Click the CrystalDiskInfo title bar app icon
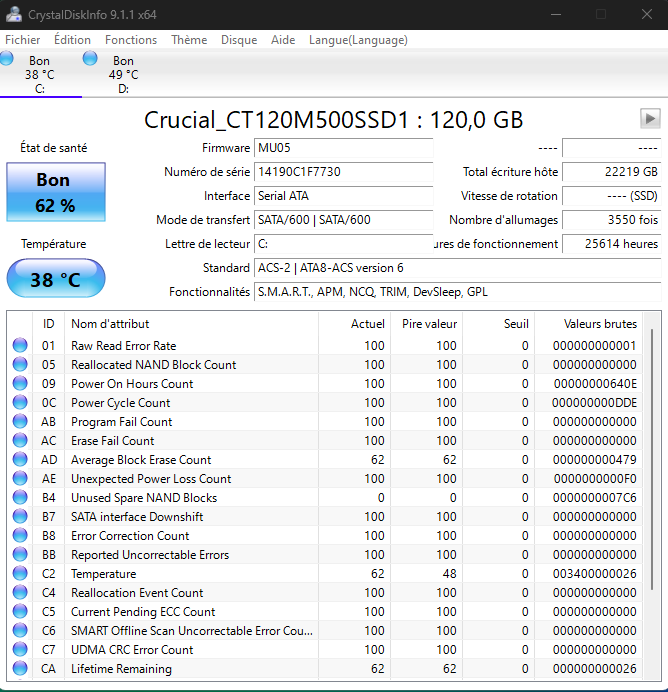This screenshot has height=692, width=668. pos(14,15)
